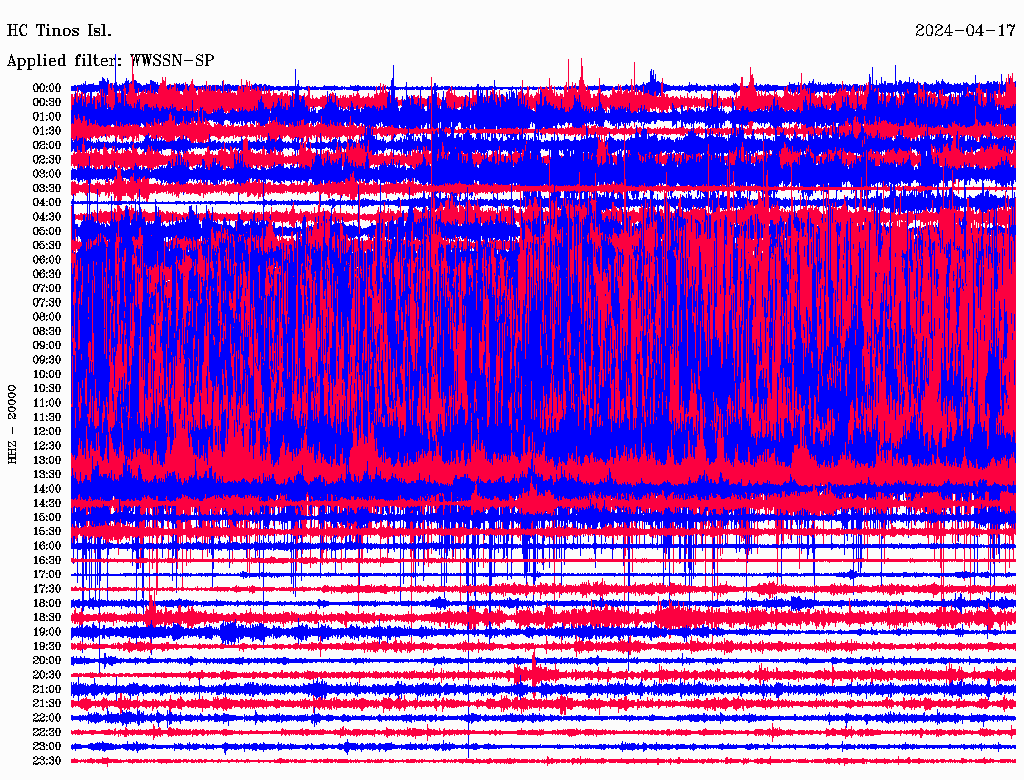Click the 'Applied filter: WWSSN-SP' text

[110, 61]
